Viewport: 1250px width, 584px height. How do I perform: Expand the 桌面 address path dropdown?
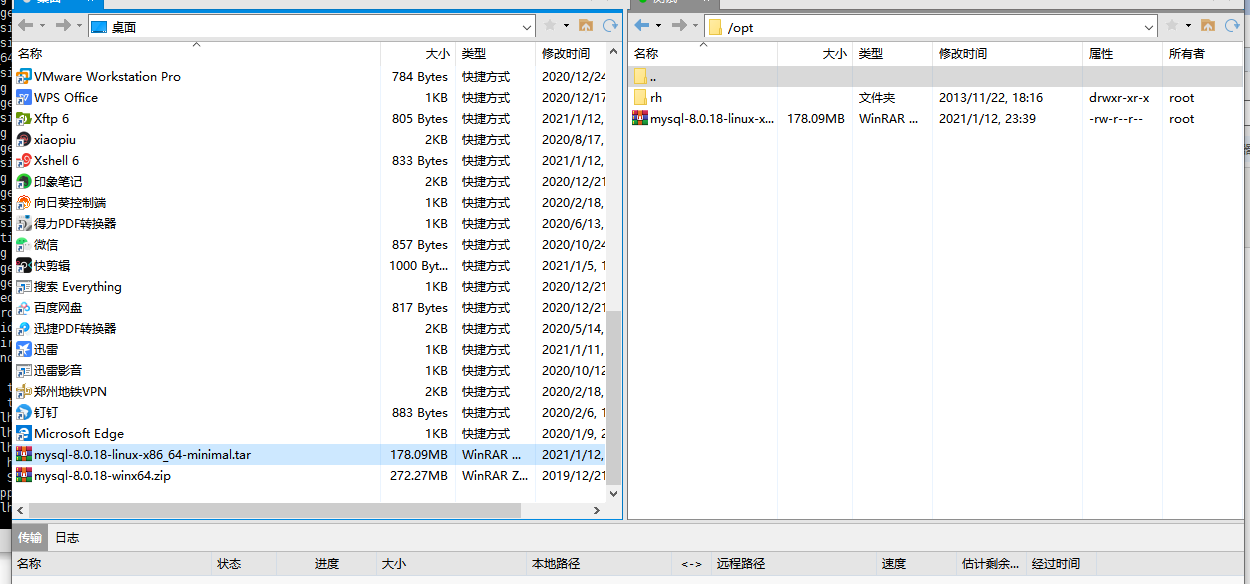(x=527, y=27)
